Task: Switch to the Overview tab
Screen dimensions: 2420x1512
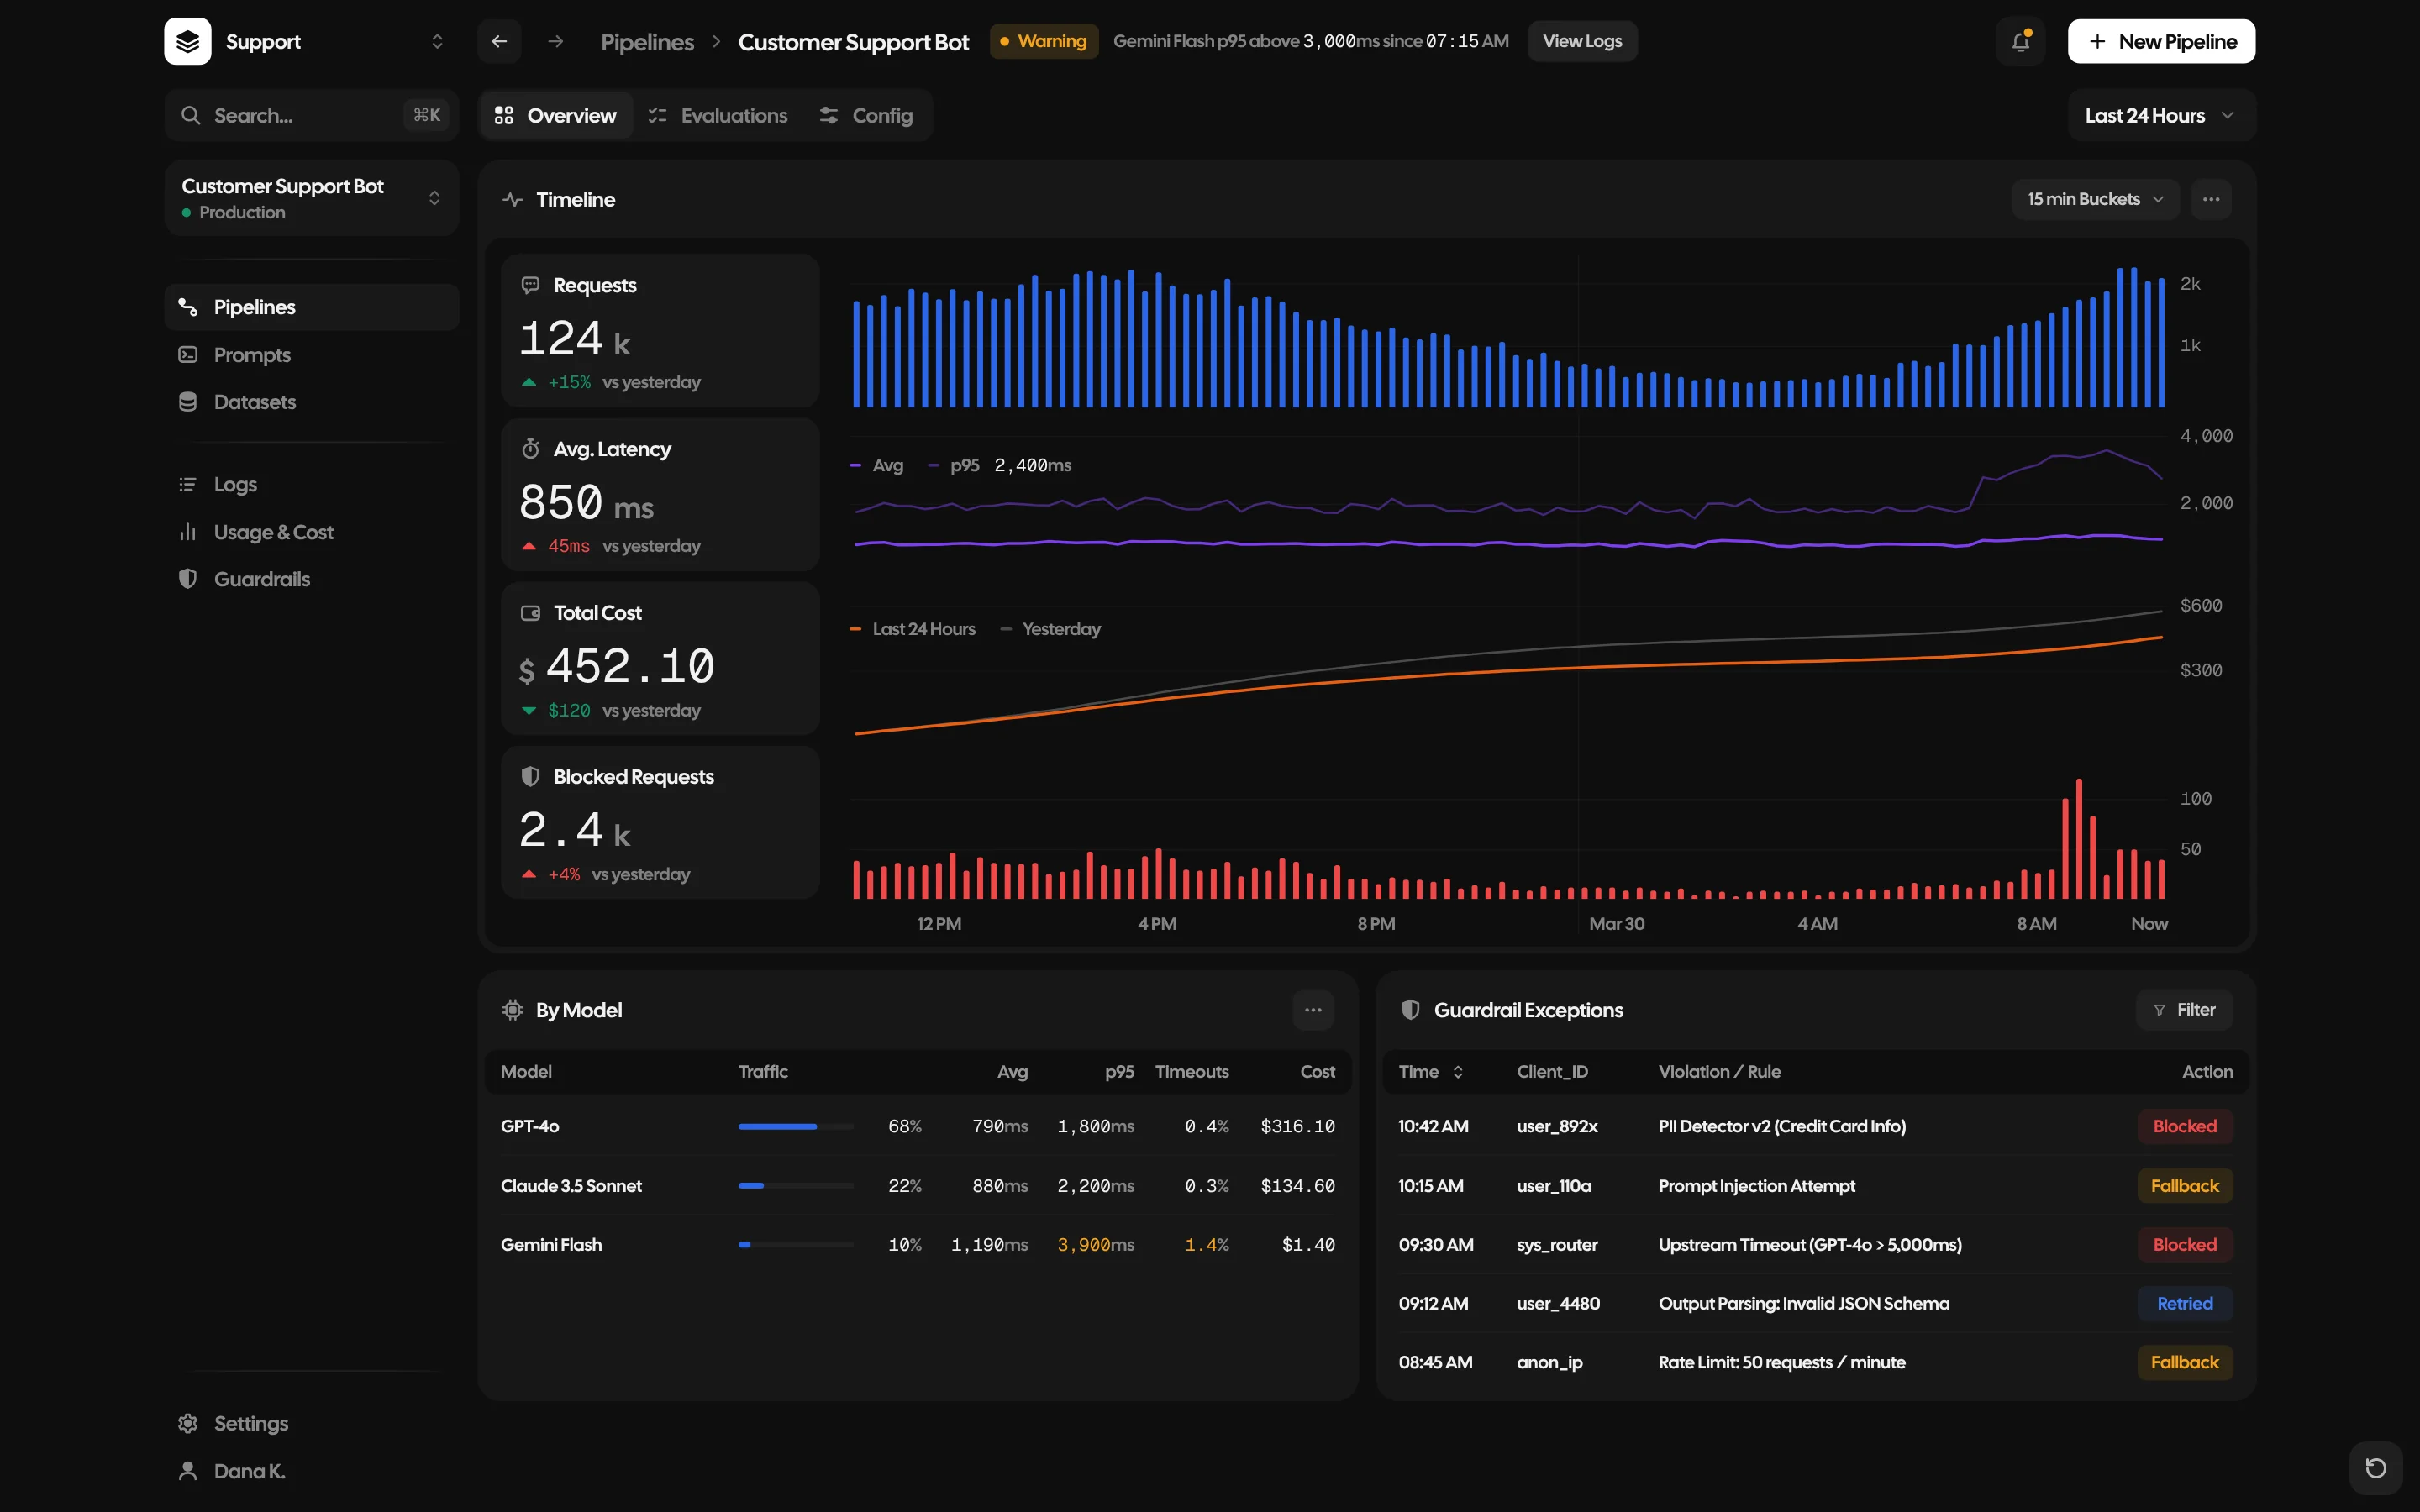Action: coord(556,115)
